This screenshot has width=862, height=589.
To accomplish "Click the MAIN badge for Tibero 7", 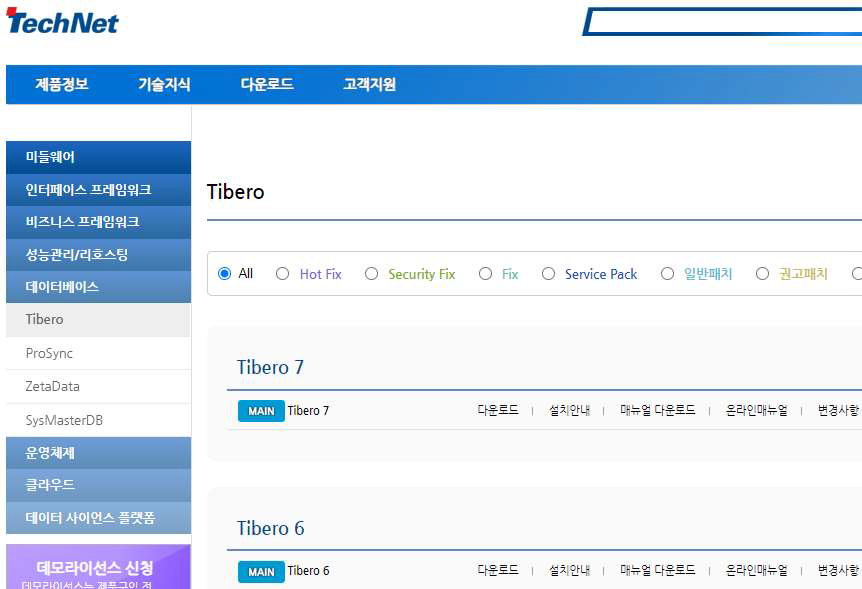I will [261, 411].
